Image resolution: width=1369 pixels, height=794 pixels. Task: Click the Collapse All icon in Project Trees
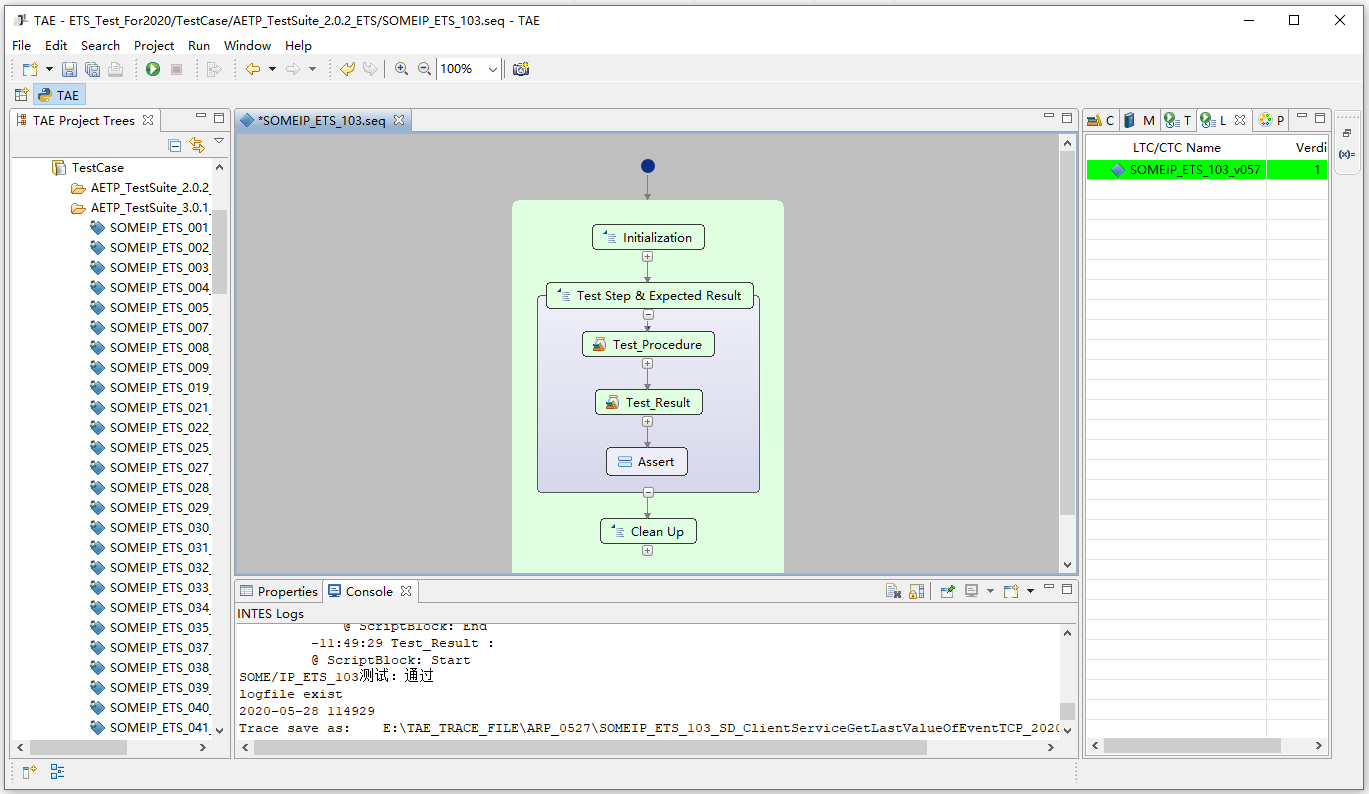pos(175,145)
